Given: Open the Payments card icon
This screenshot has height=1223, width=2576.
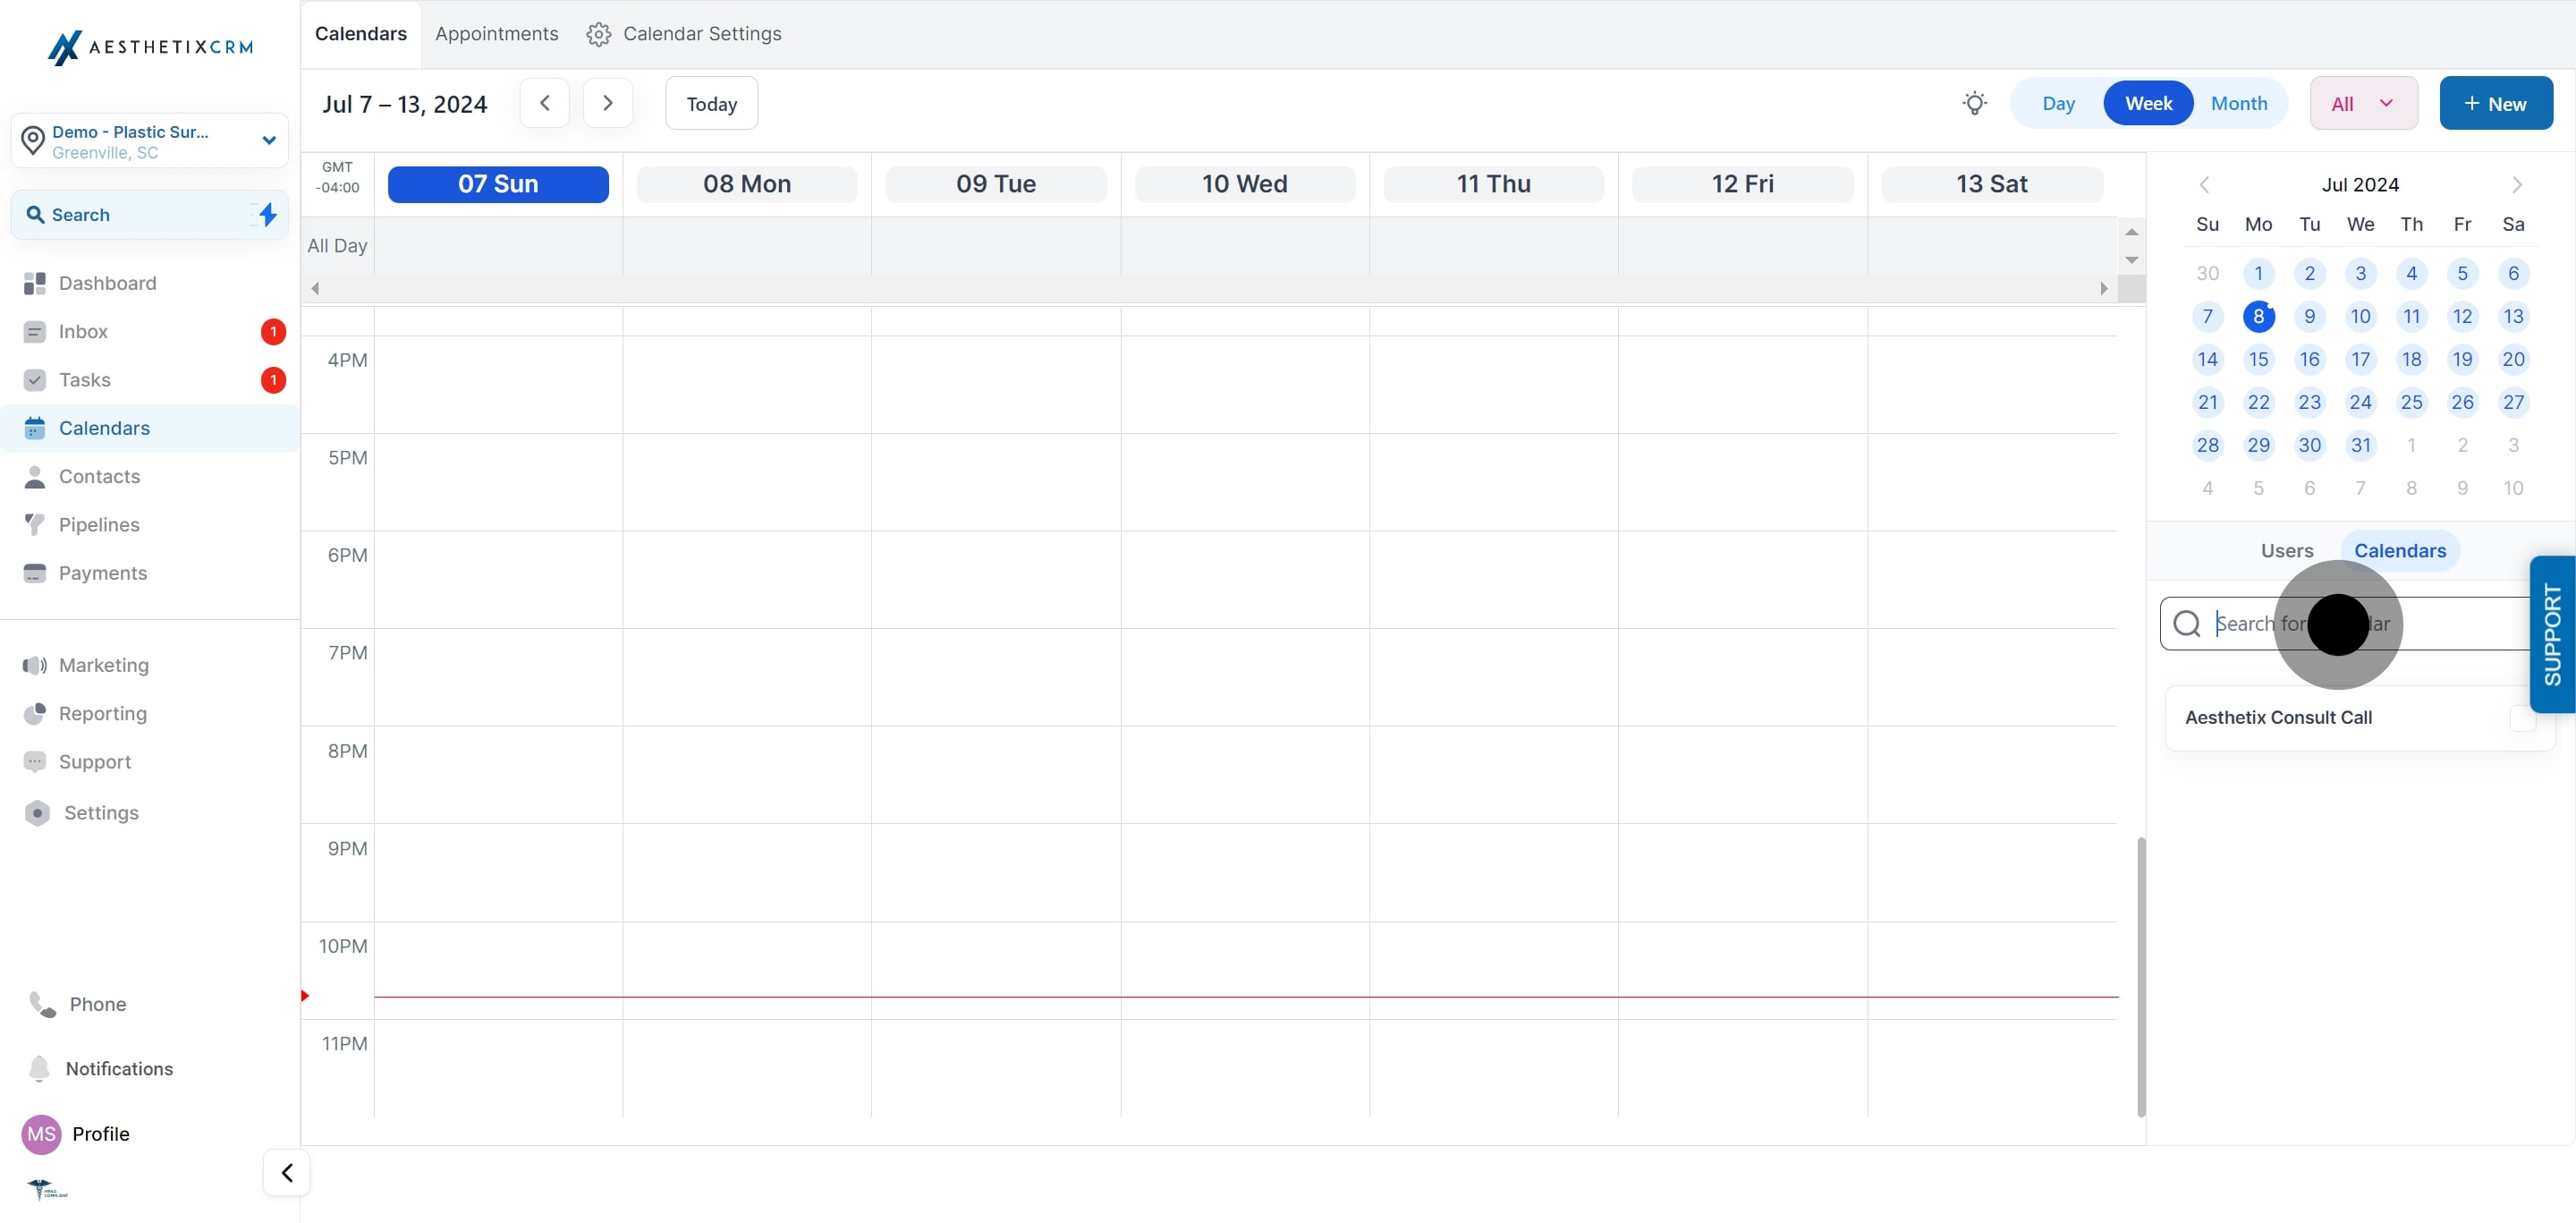Looking at the screenshot, I should [34, 573].
